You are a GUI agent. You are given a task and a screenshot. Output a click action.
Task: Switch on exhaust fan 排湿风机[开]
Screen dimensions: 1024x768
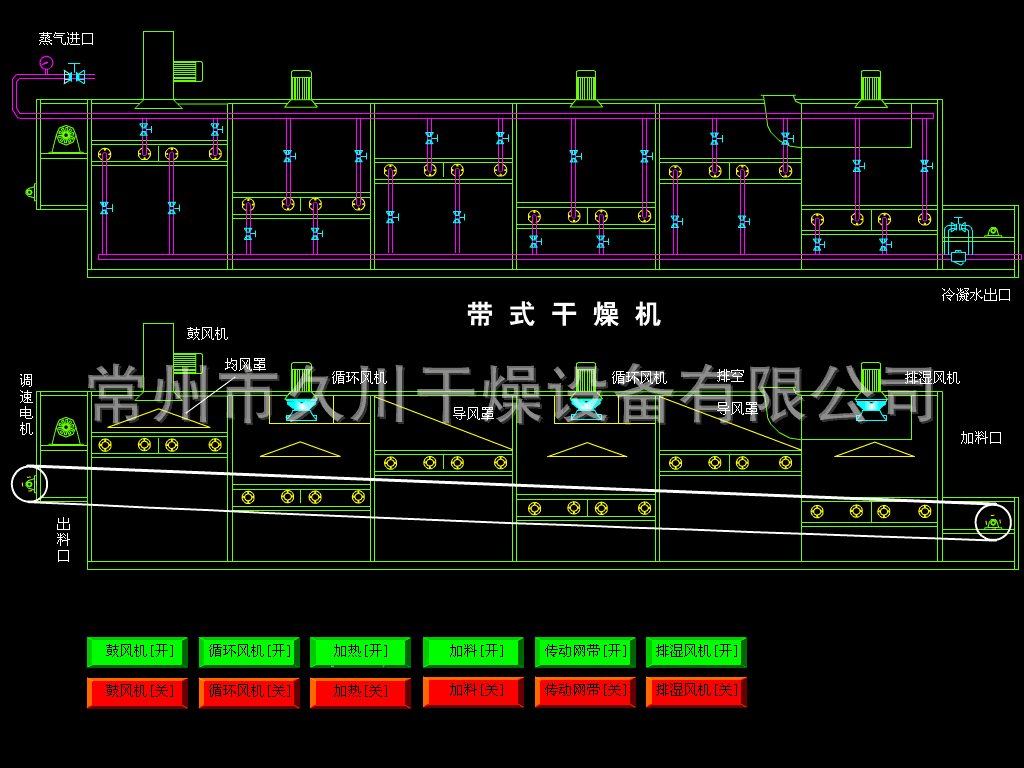tap(696, 652)
